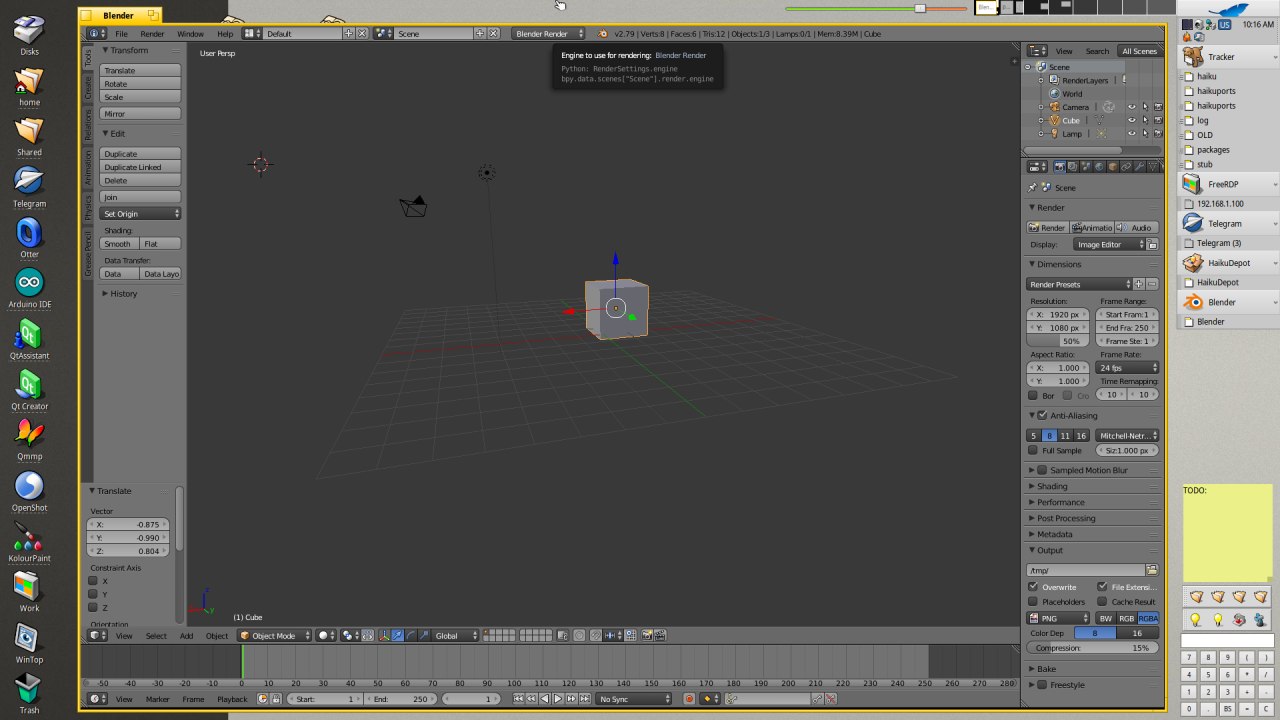Open the Add menu in 3D view header
Viewport: 1280px width, 720px height.
point(186,636)
